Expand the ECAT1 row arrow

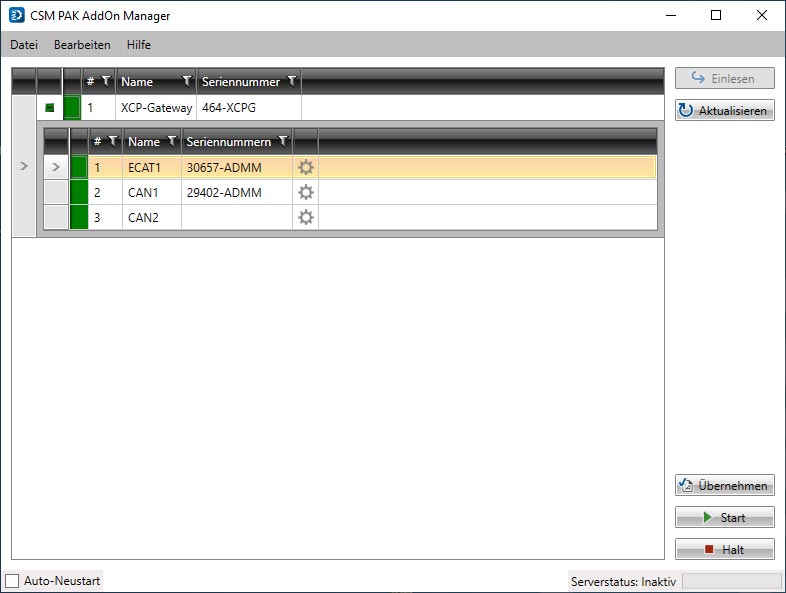pyautogui.click(x=56, y=167)
